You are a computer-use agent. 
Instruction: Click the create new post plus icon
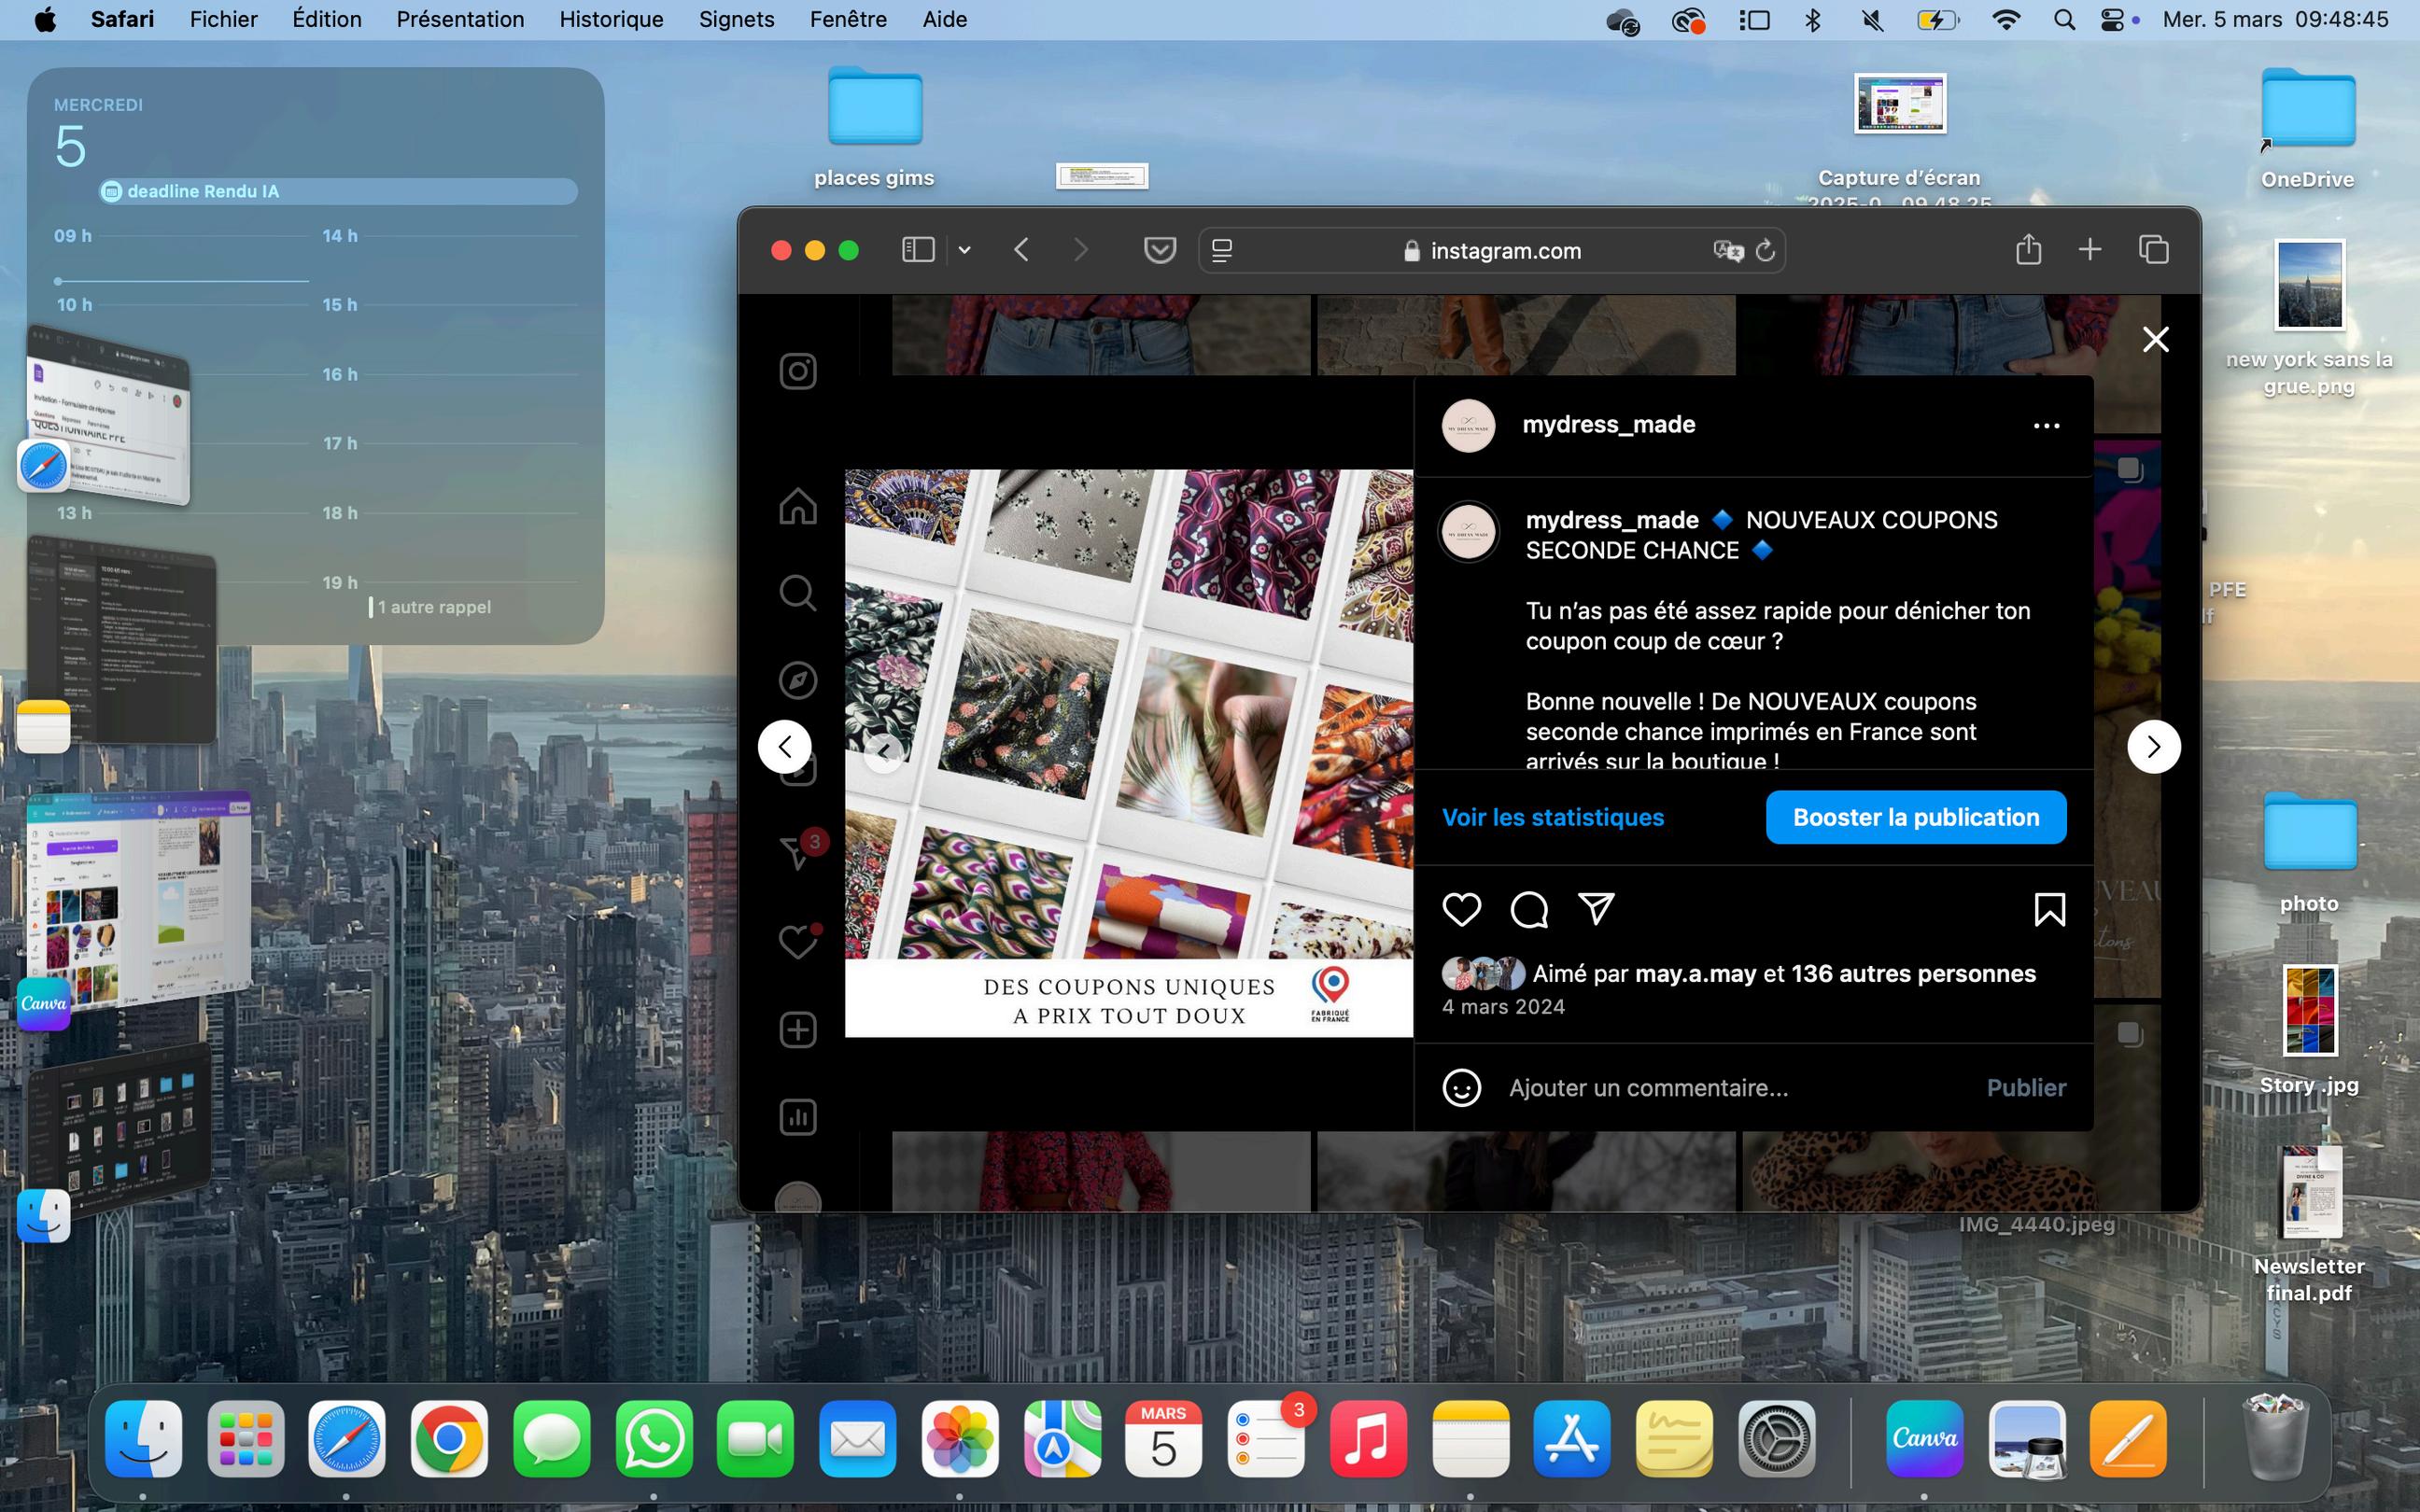coord(797,1030)
